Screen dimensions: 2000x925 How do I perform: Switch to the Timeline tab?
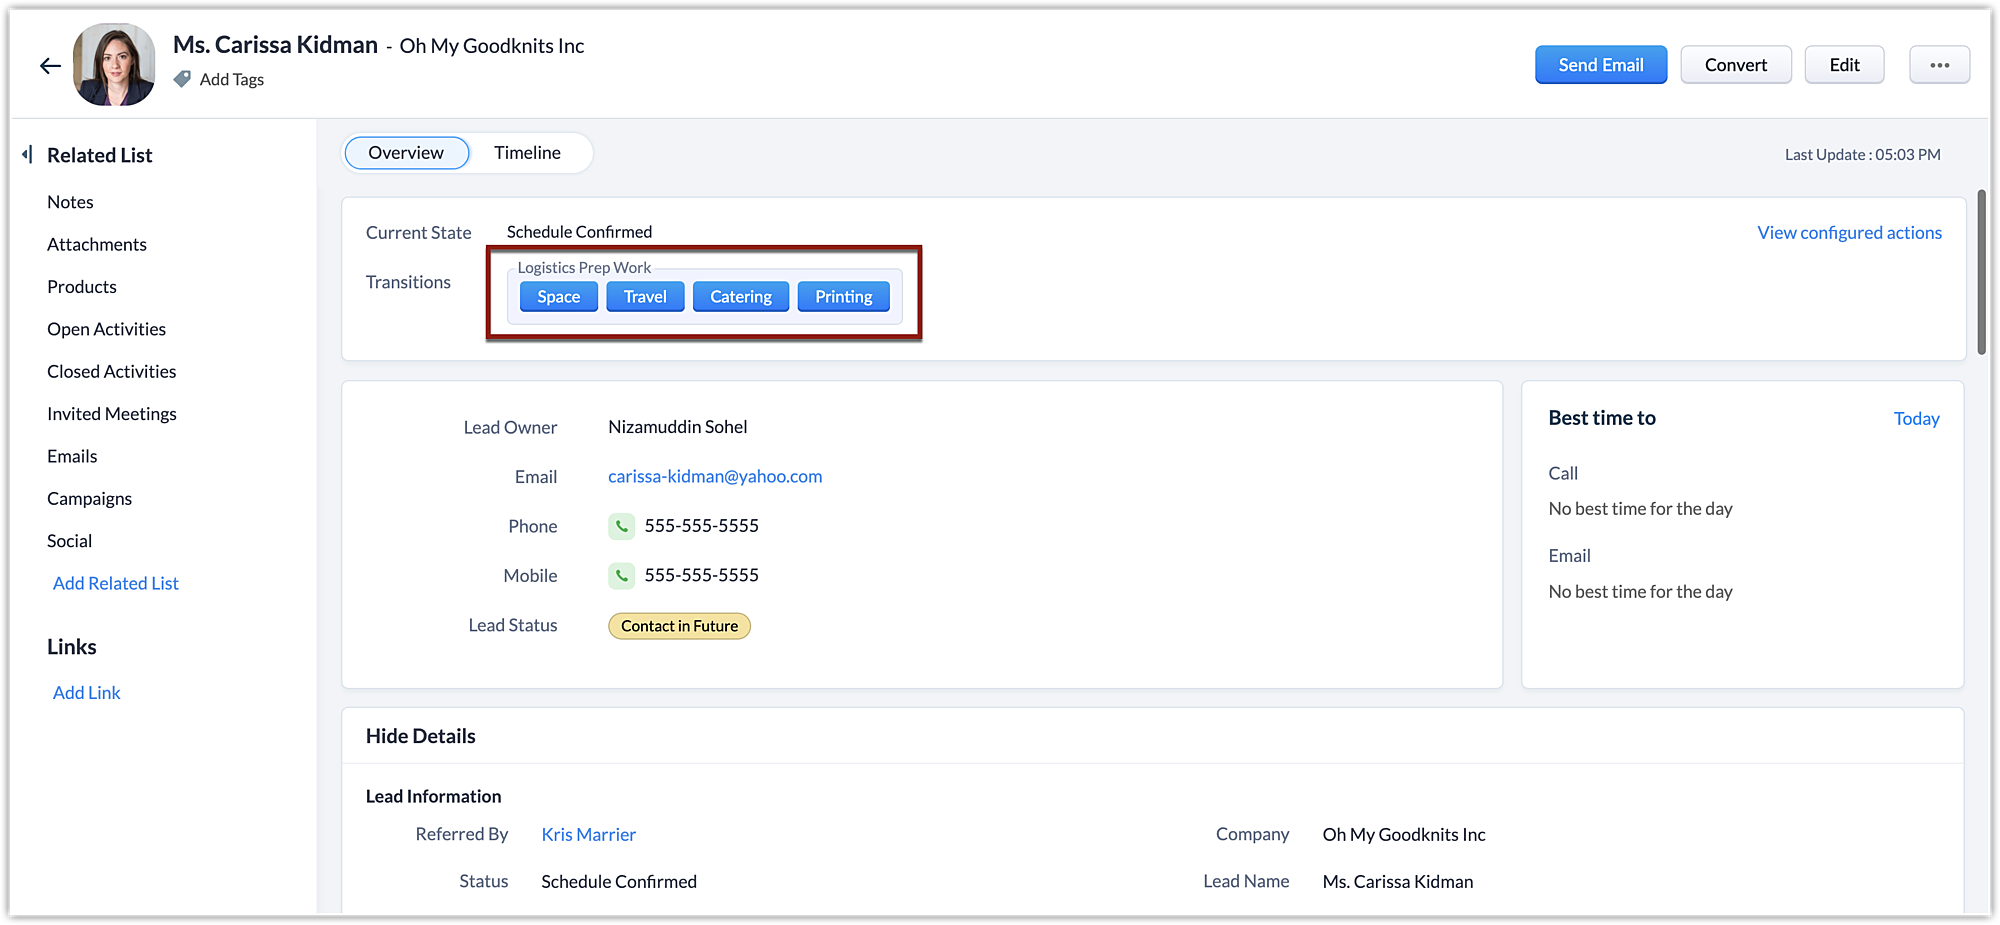click(x=527, y=153)
